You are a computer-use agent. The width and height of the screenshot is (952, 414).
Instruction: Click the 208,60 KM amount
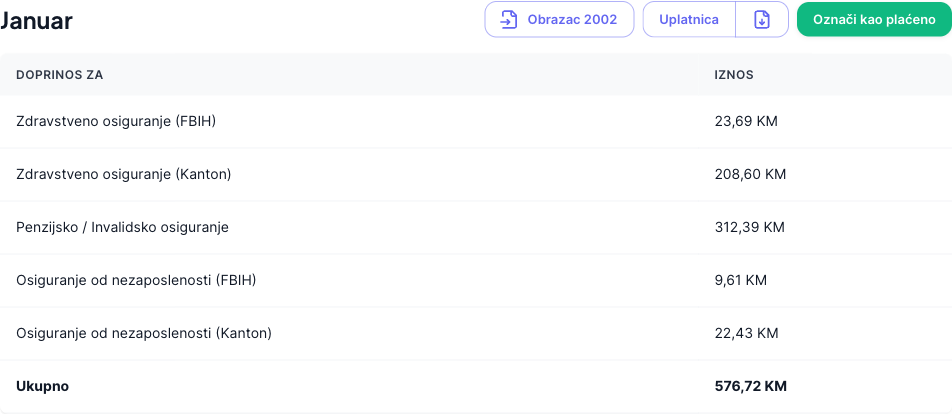pyautogui.click(x=750, y=174)
